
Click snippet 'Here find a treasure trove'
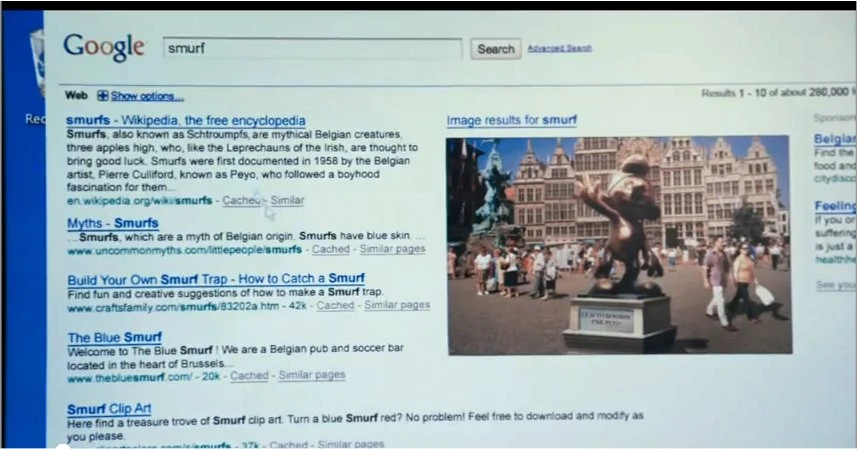pos(355,426)
